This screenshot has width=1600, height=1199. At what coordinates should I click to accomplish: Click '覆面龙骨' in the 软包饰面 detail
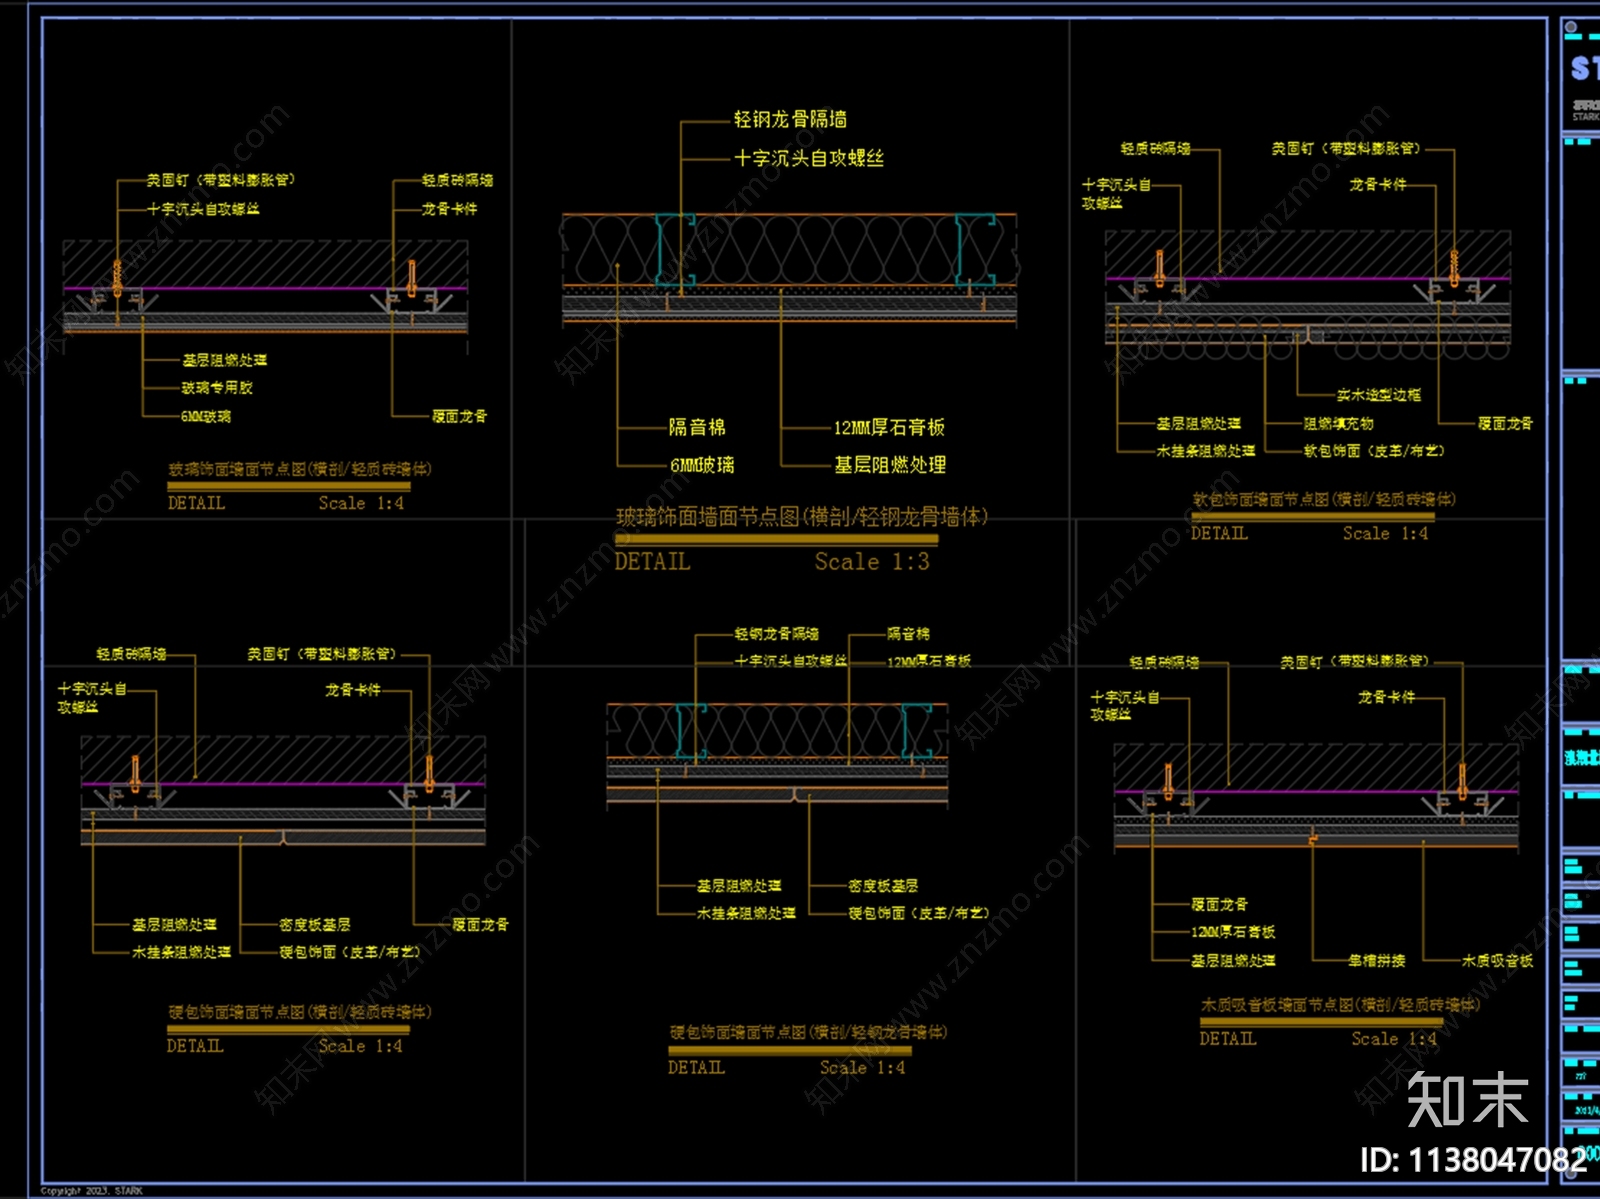[x=1505, y=423]
